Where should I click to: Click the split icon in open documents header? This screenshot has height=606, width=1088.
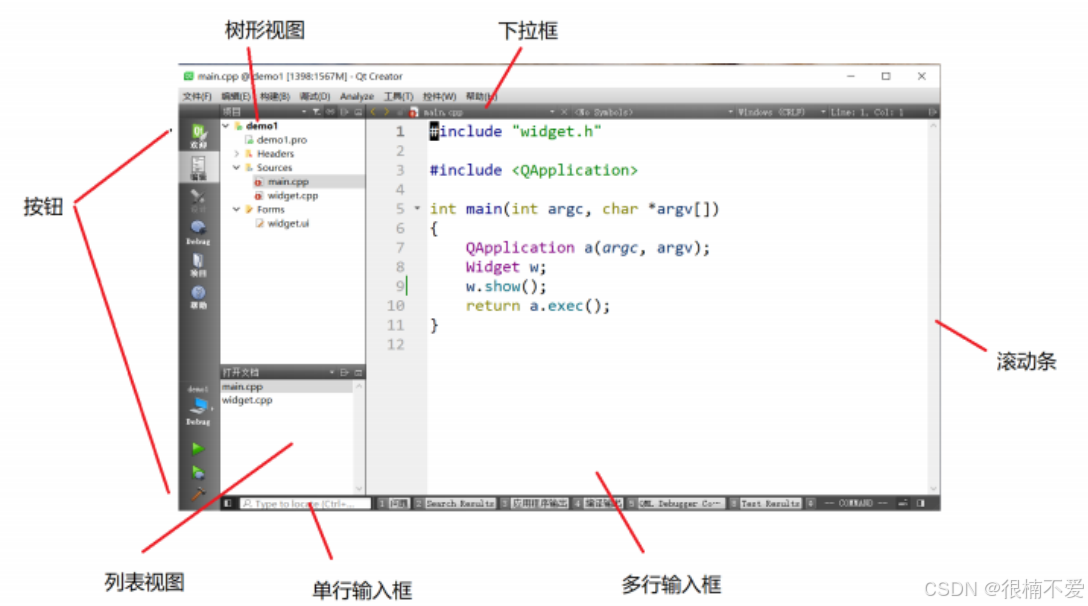(344, 373)
